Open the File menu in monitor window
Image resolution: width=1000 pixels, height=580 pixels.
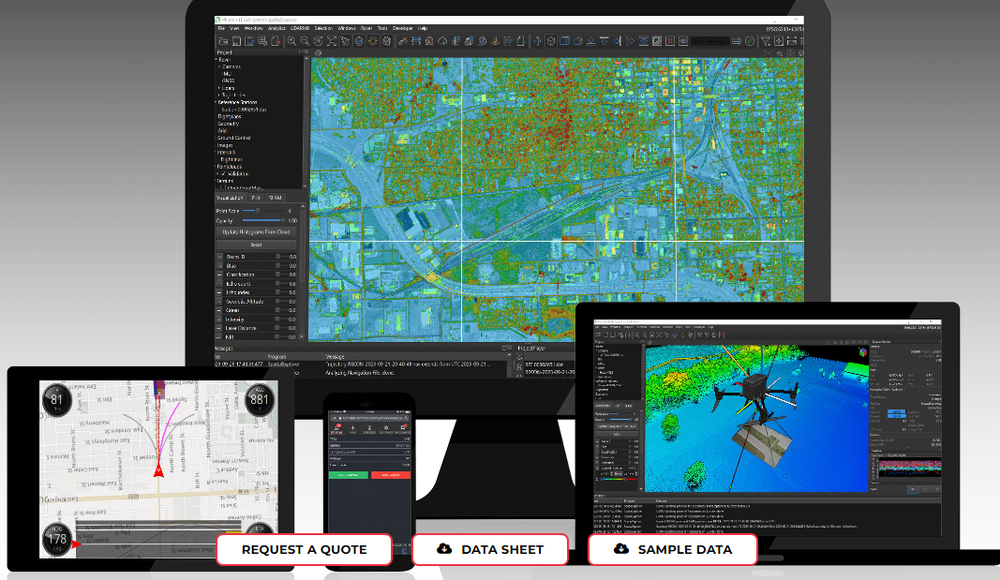point(221,28)
